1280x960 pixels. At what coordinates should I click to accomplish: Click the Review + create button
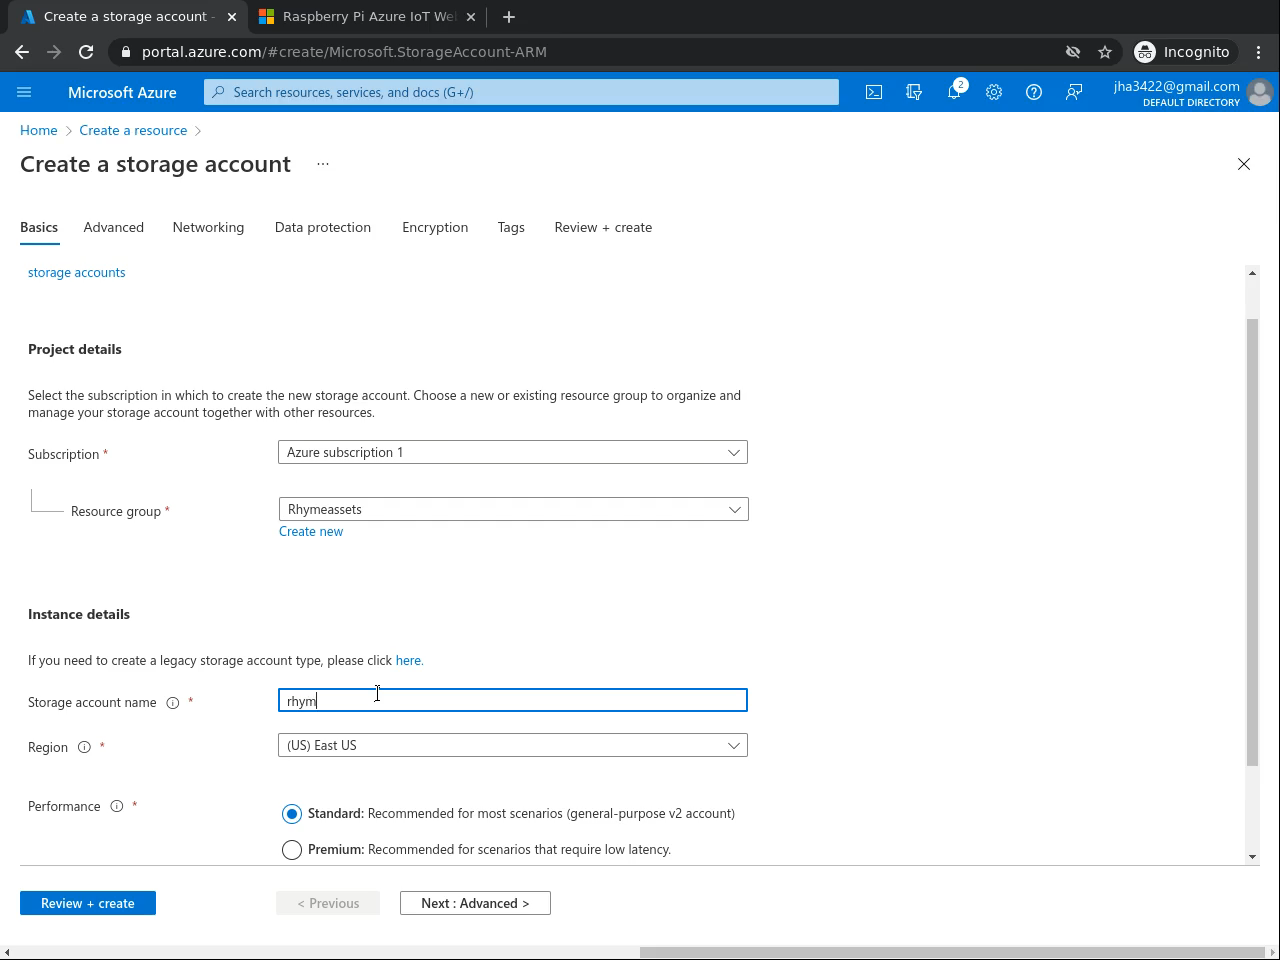point(88,904)
